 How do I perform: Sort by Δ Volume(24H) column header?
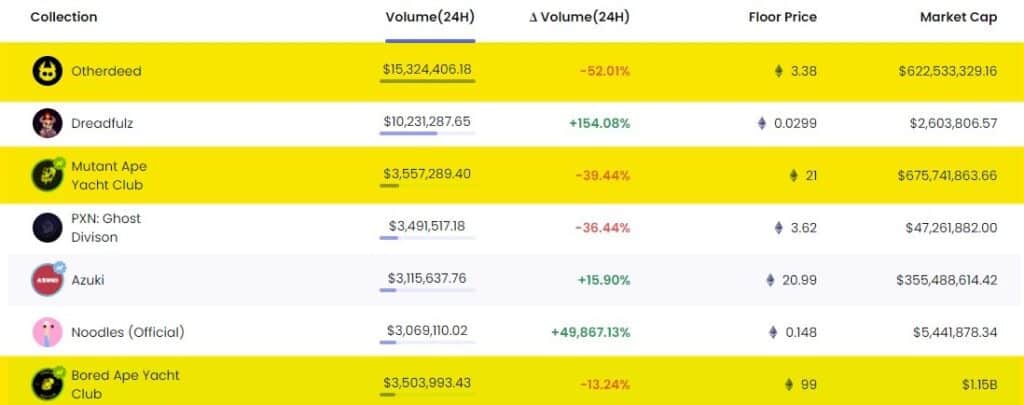click(x=579, y=18)
